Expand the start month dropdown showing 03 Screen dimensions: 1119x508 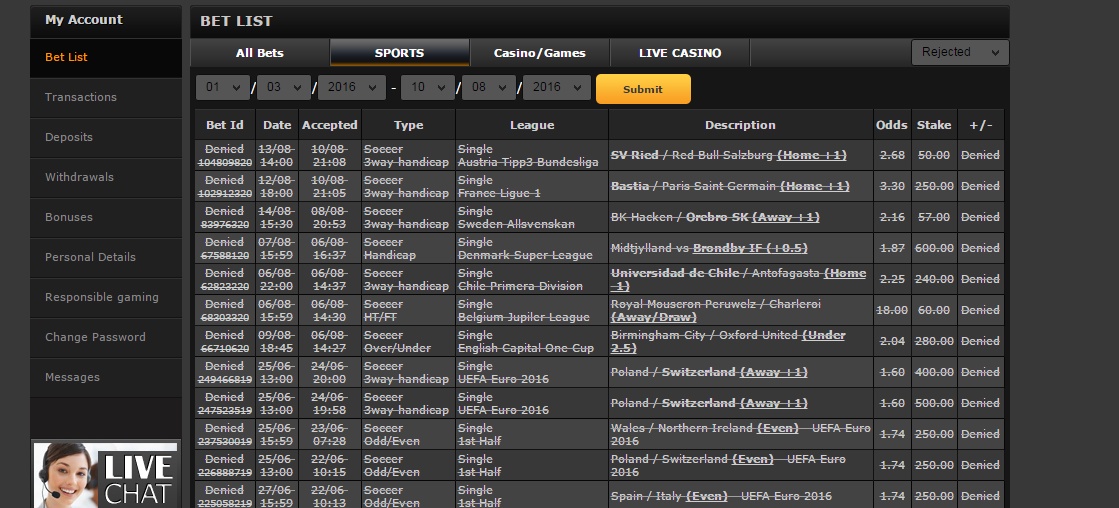[284, 87]
